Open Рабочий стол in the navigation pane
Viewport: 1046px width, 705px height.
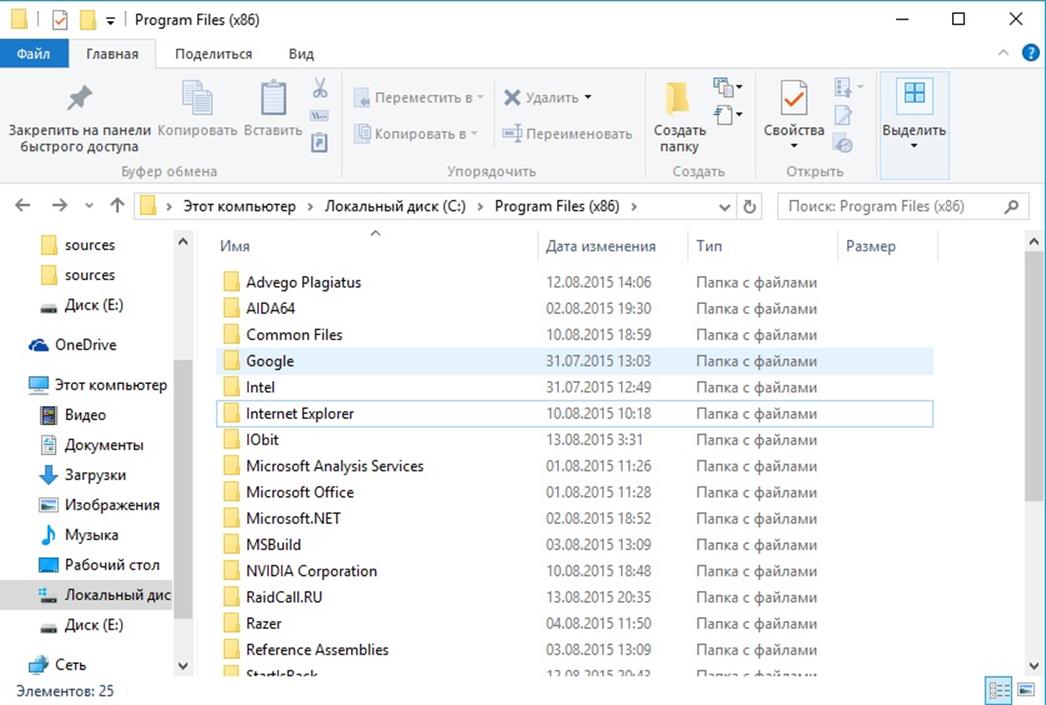click(99, 565)
